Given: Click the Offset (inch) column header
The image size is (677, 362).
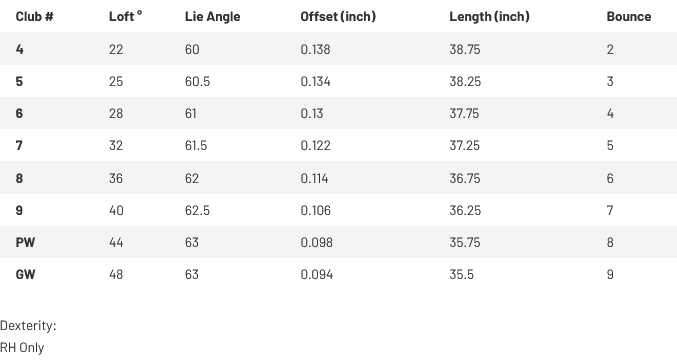Looking at the screenshot, I should point(338,16).
